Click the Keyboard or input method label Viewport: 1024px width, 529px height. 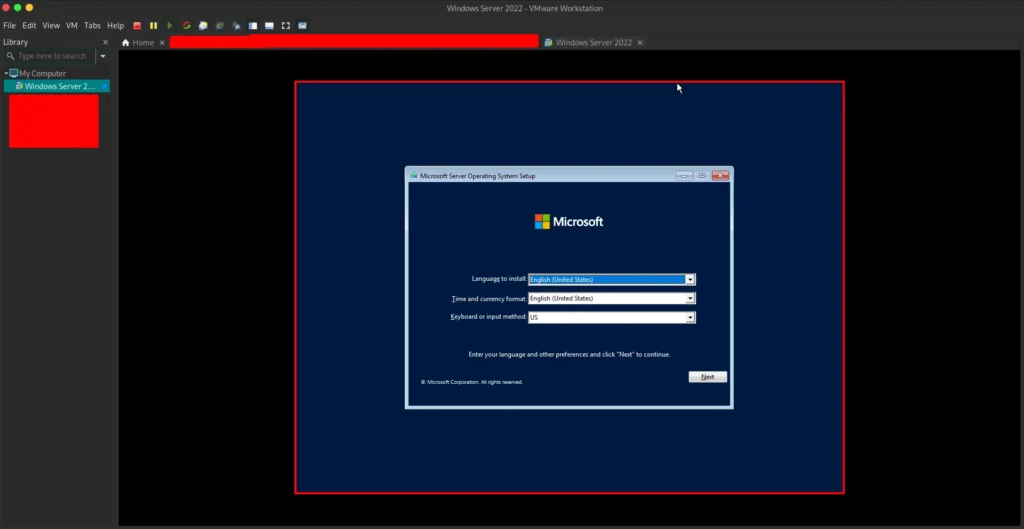pos(488,317)
